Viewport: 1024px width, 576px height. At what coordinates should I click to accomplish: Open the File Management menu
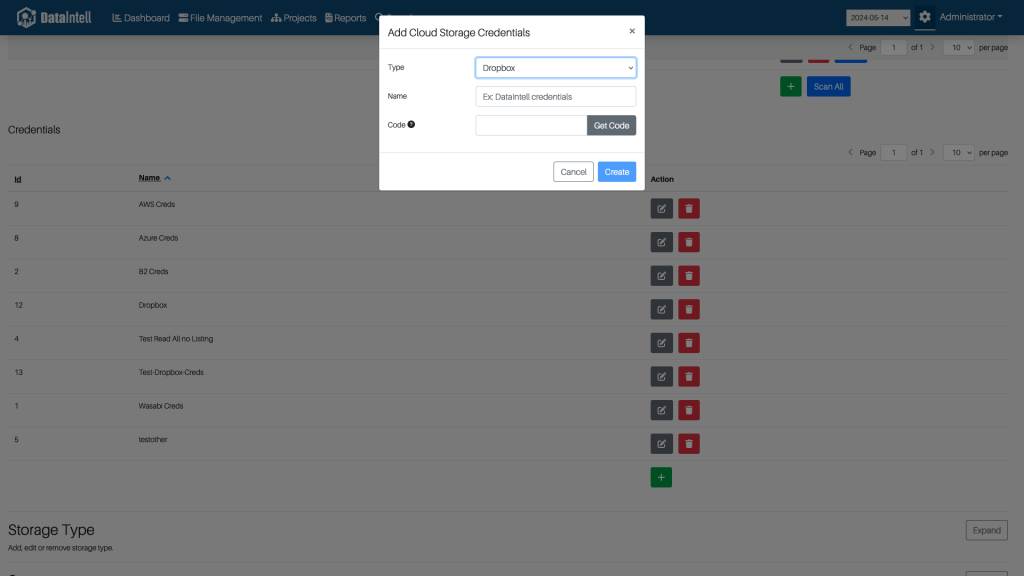pos(220,18)
